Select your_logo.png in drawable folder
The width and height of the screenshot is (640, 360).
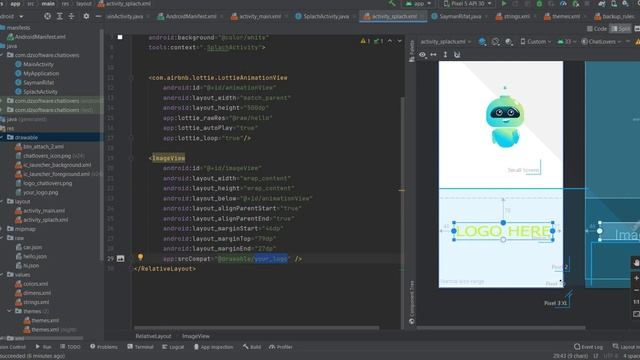click(37, 192)
